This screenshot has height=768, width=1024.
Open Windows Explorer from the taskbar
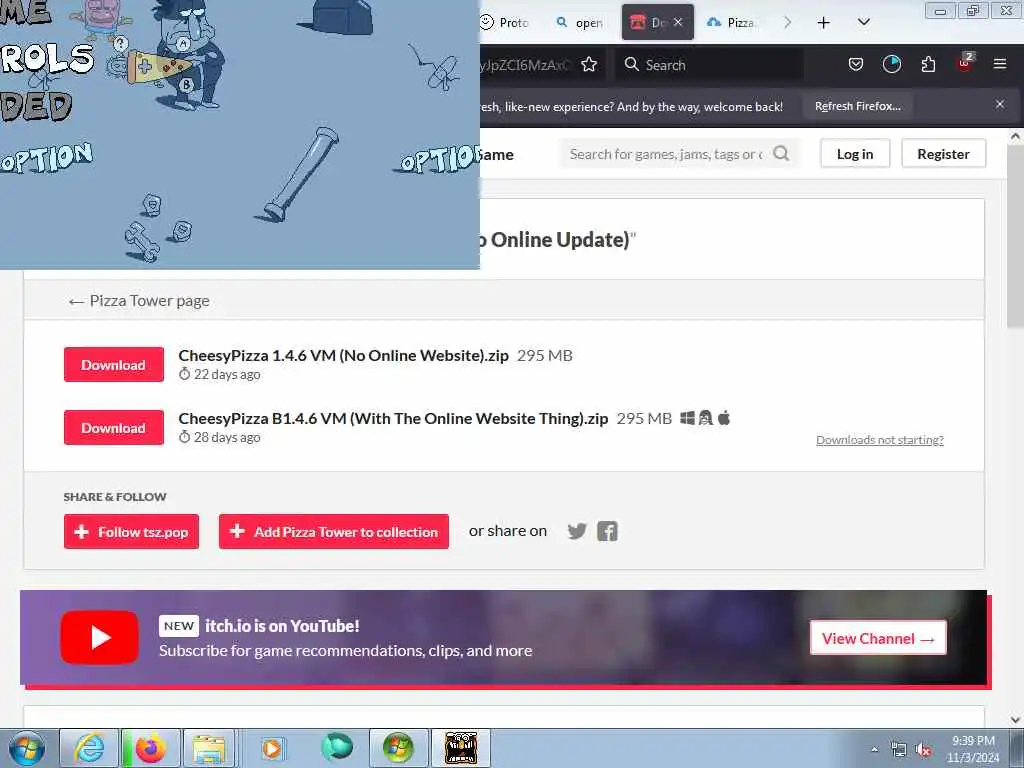tap(208, 748)
